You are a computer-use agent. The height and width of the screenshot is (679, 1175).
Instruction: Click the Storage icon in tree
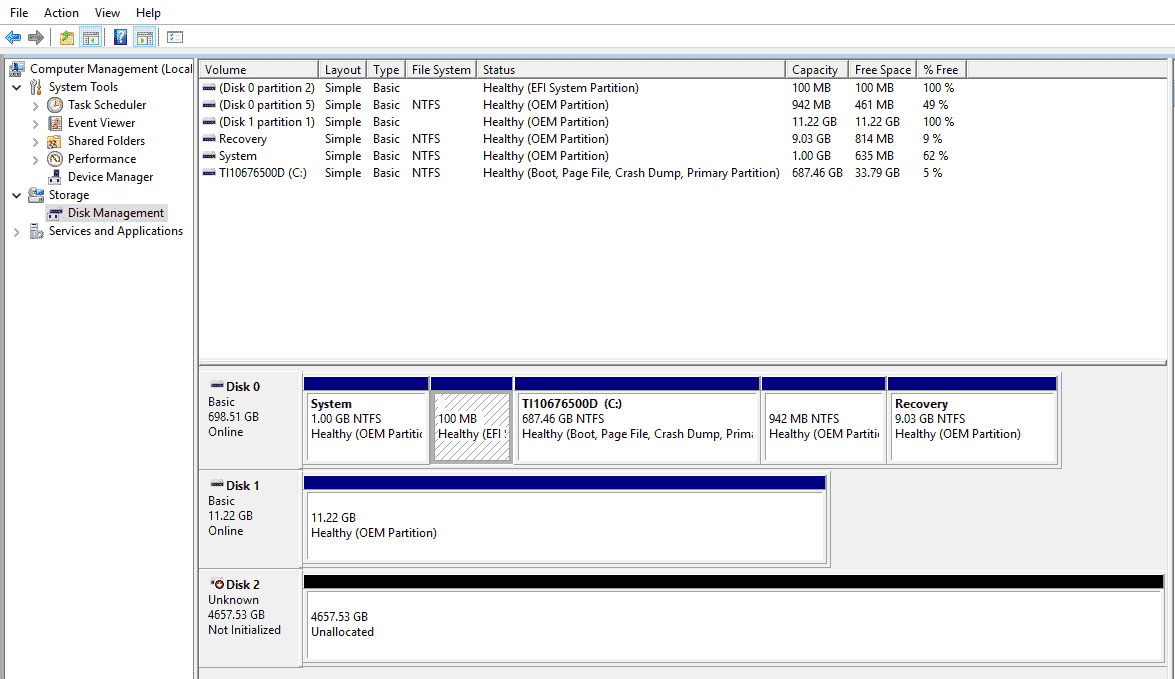[x=36, y=195]
